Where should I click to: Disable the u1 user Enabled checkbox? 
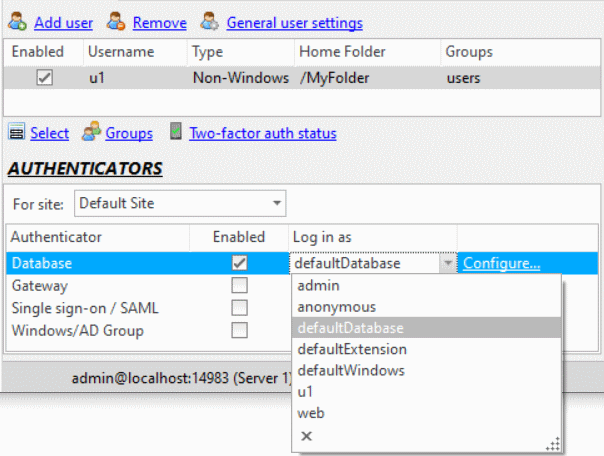[x=44, y=78]
